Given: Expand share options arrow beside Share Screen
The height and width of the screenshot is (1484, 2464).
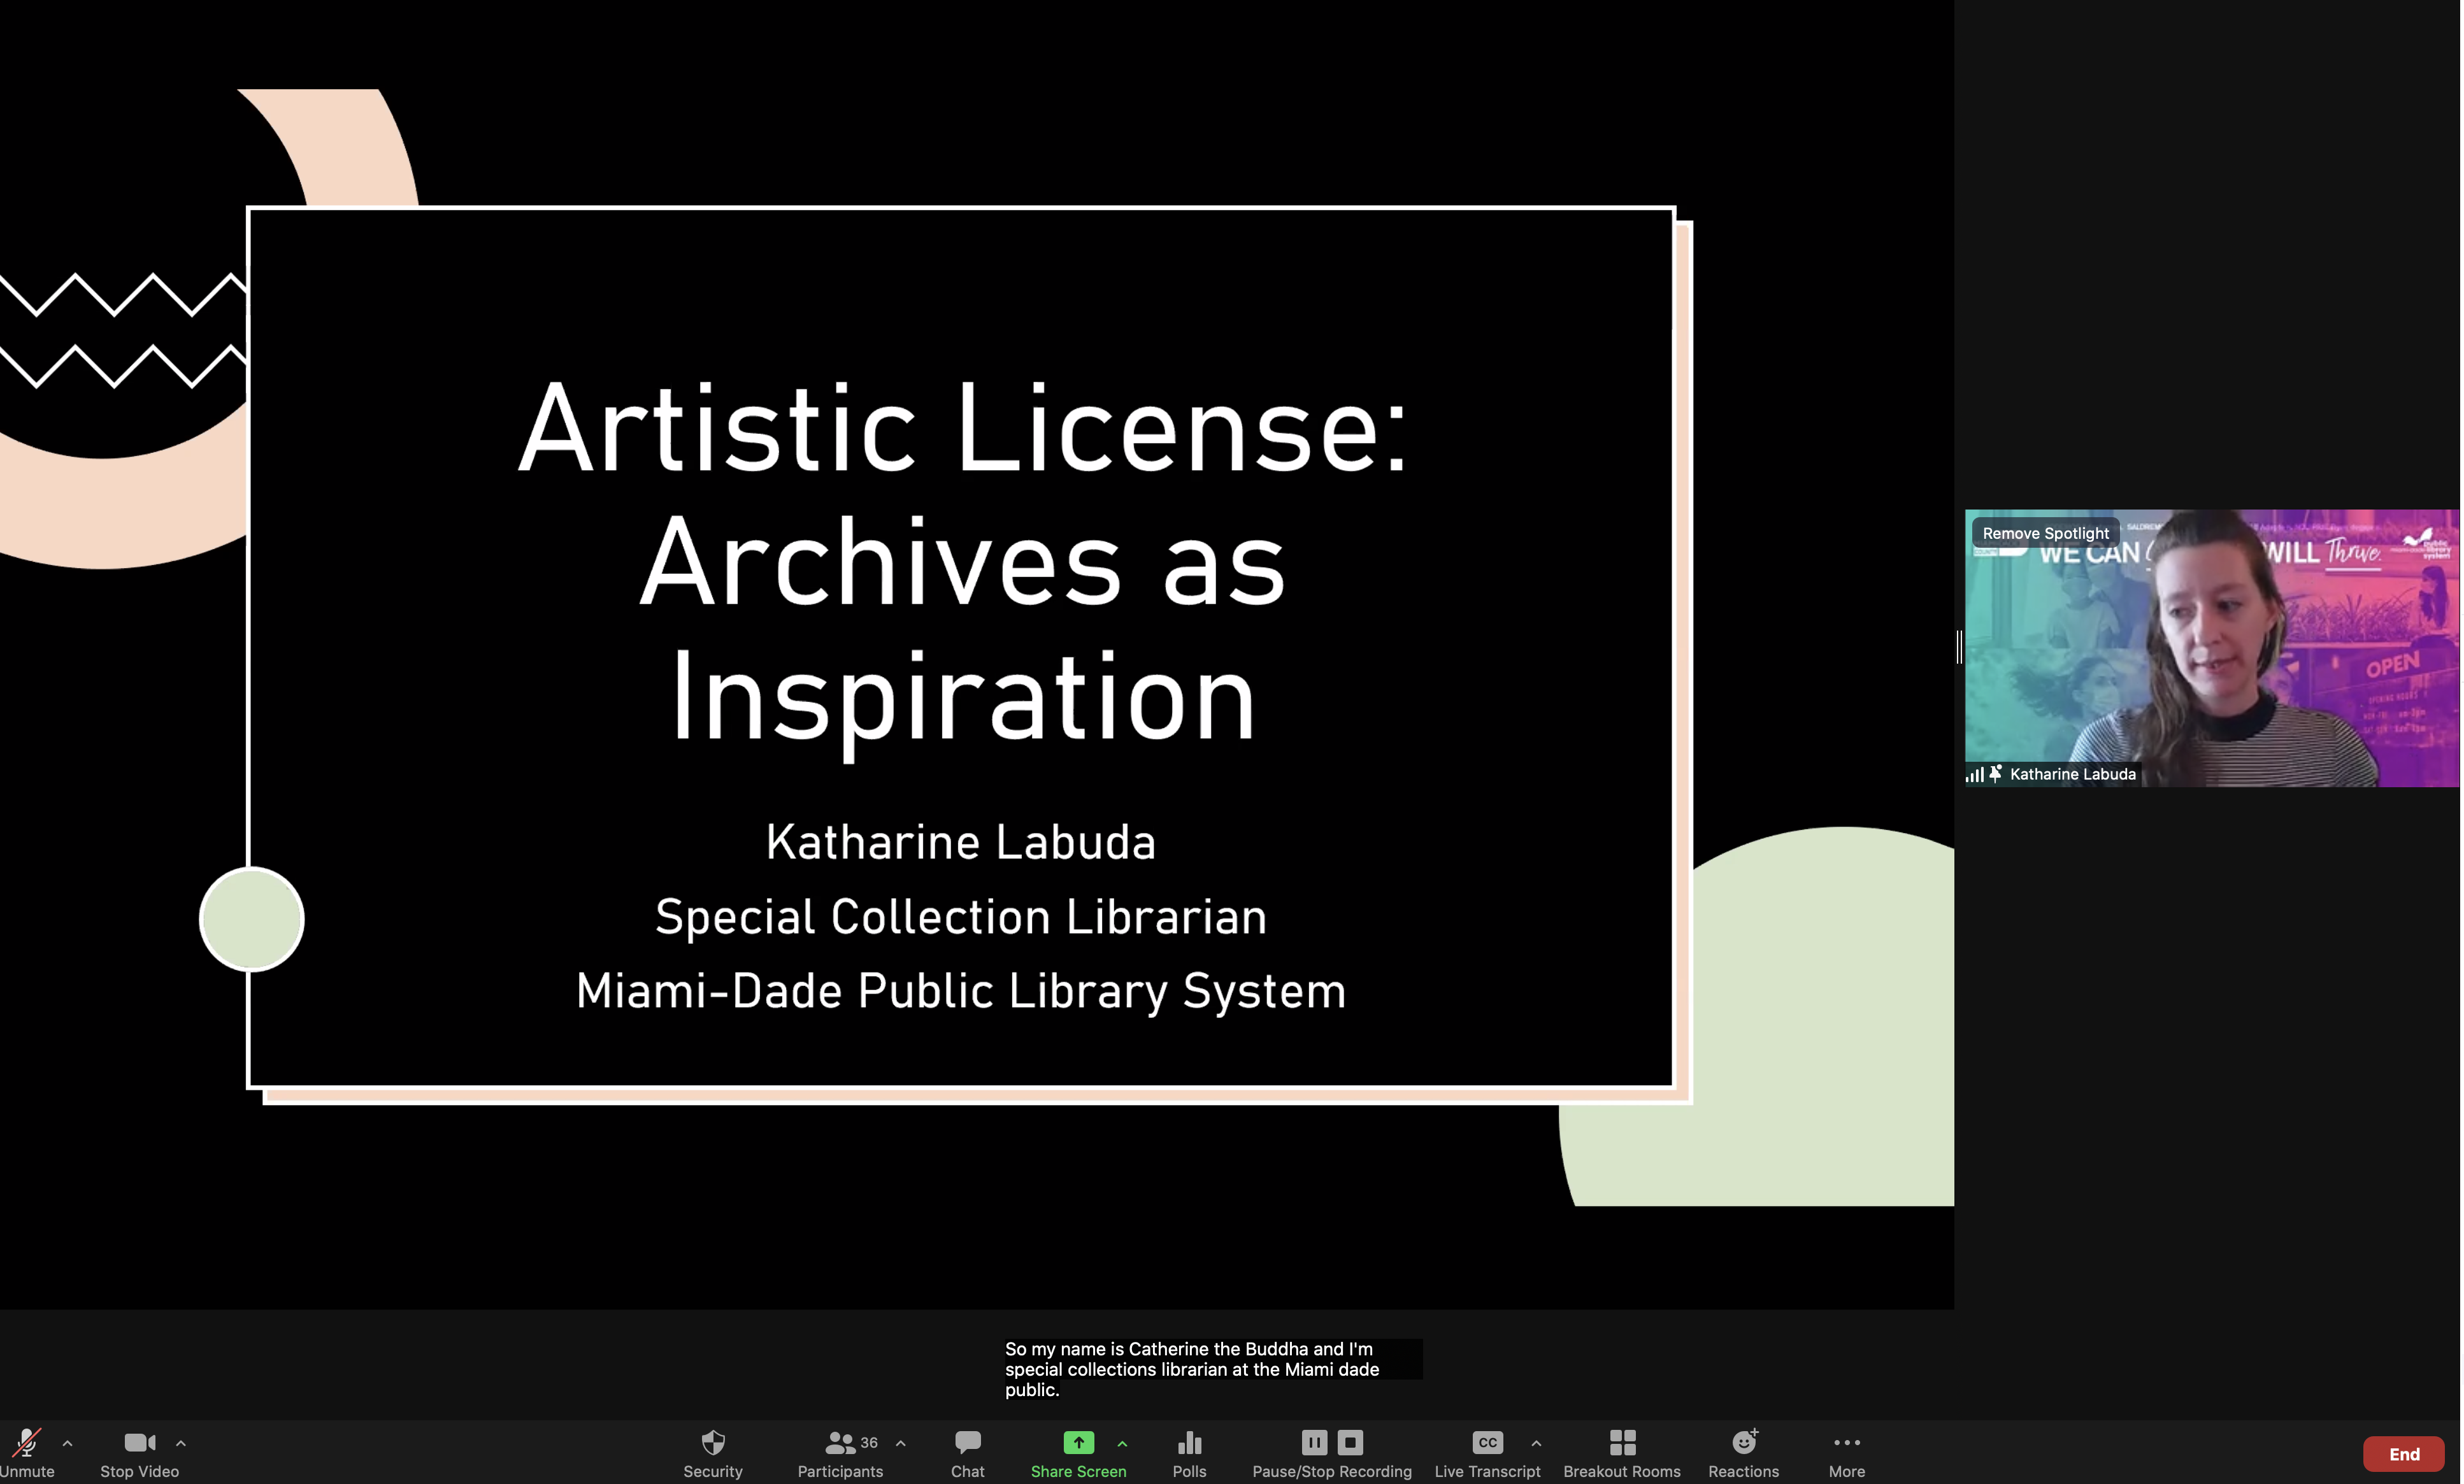Looking at the screenshot, I should coord(1122,1443).
